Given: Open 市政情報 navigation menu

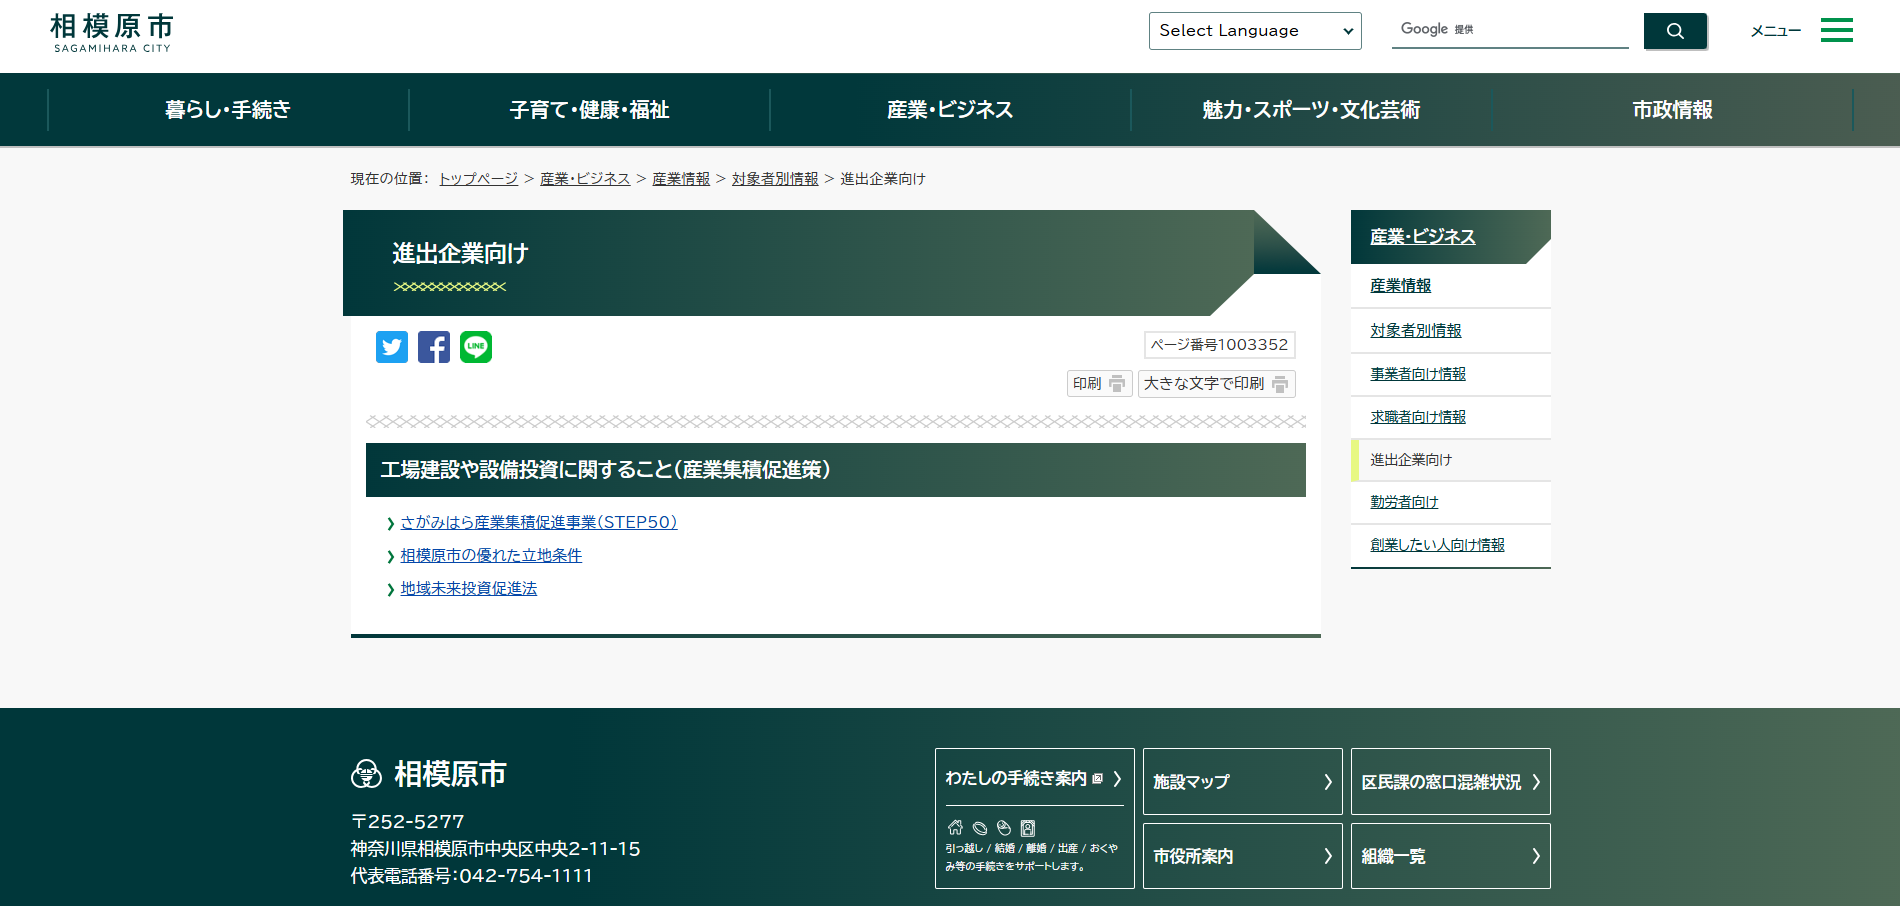Looking at the screenshot, I should [x=1672, y=110].
